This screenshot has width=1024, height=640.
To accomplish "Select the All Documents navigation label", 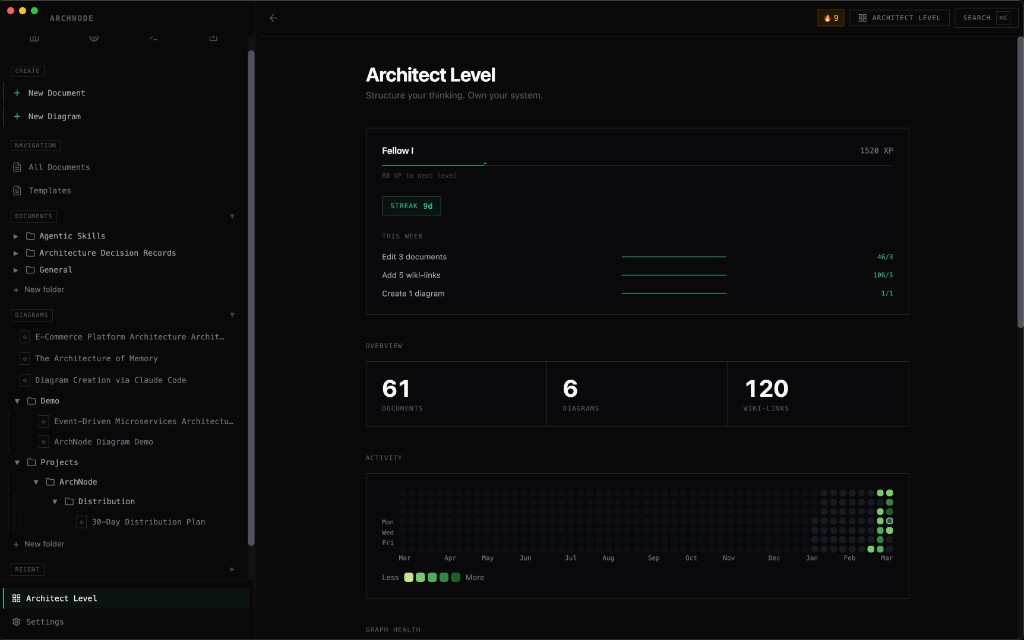I will tap(59, 167).
